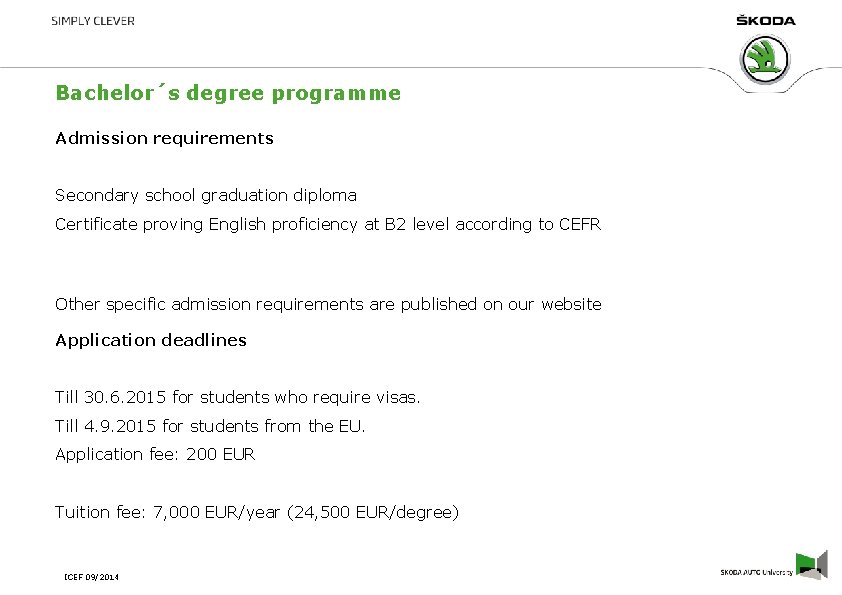The height and width of the screenshot is (595, 842).
Task: Click the Application fee: 200 EUR line
Action: 155,455
